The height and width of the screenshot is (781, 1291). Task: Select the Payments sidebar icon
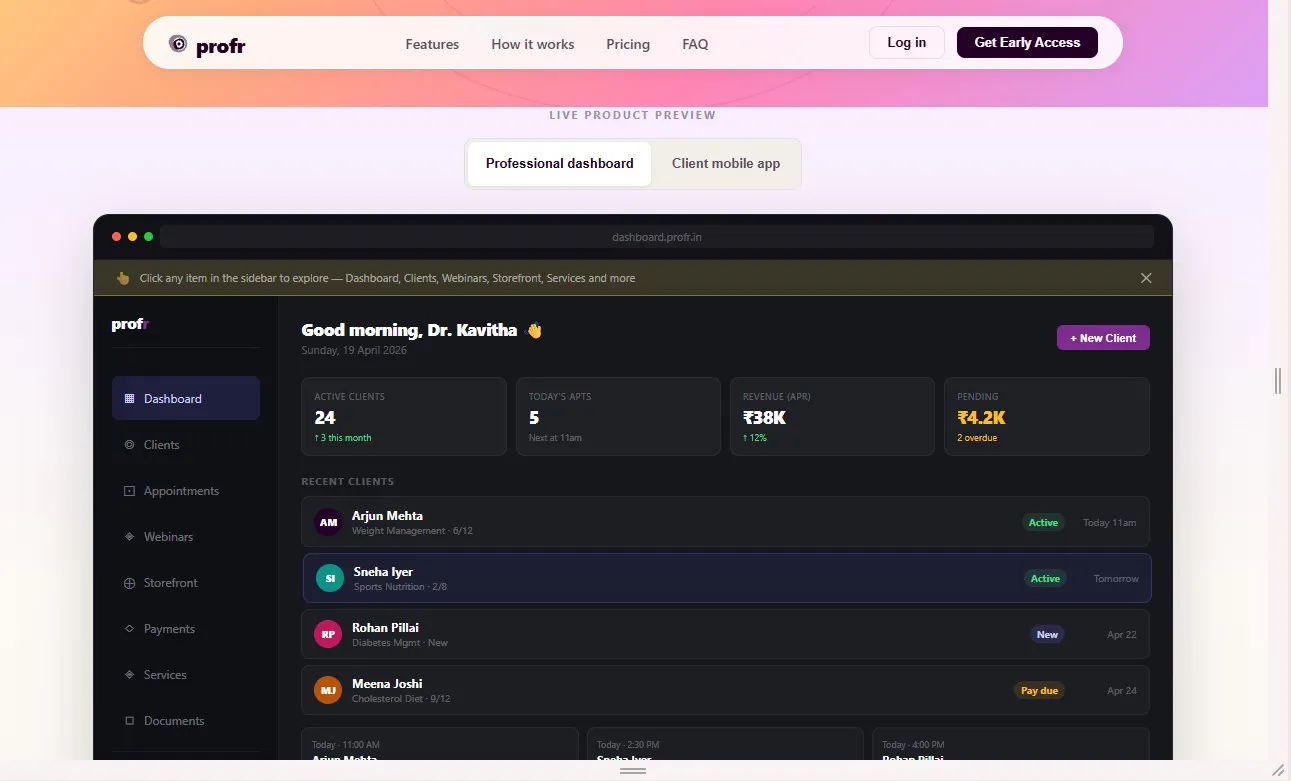[x=129, y=629]
